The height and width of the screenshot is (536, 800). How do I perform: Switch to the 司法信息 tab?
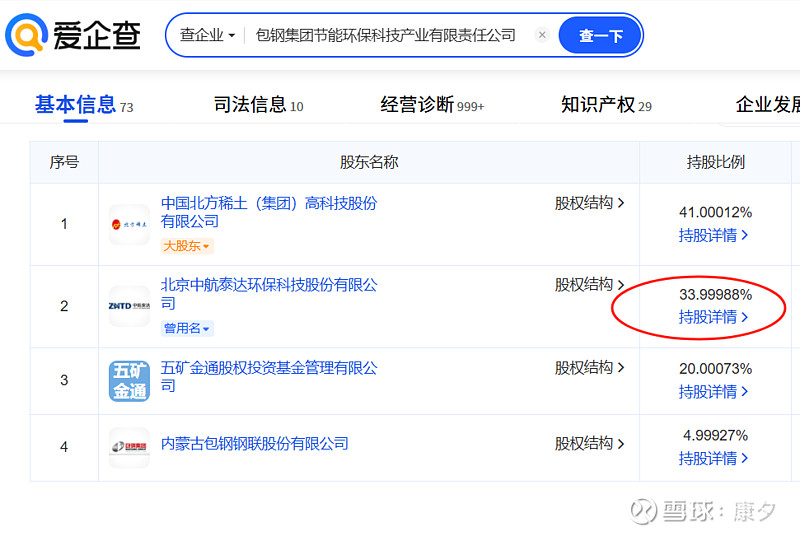(x=258, y=105)
